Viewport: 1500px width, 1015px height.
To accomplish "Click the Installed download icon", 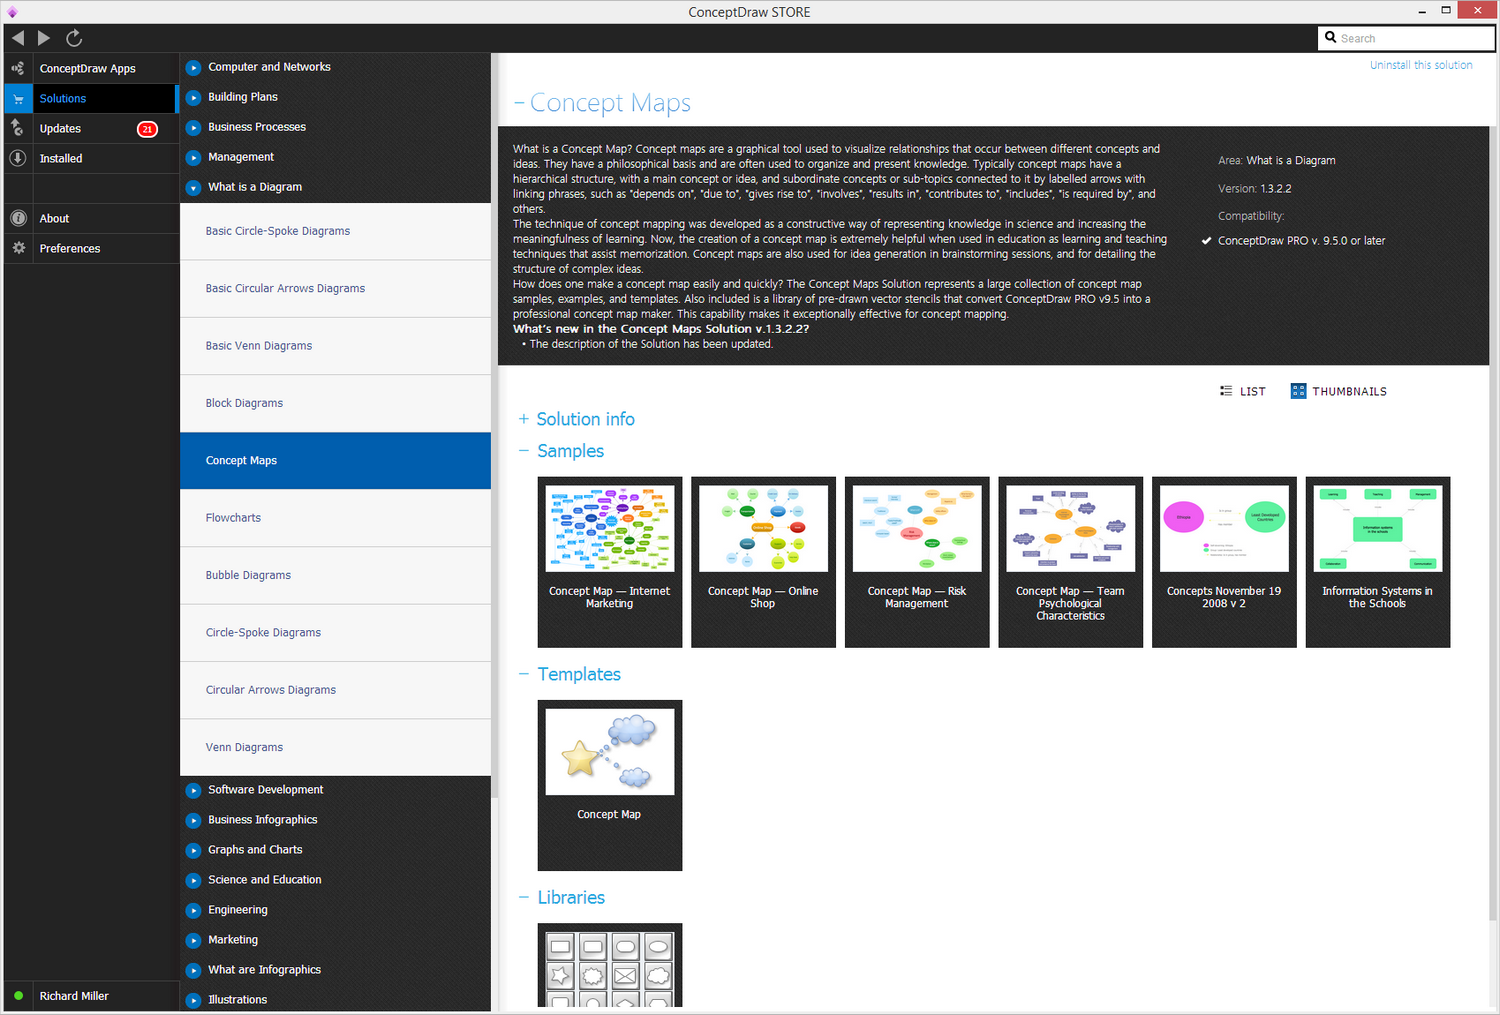I will pos(18,158).
